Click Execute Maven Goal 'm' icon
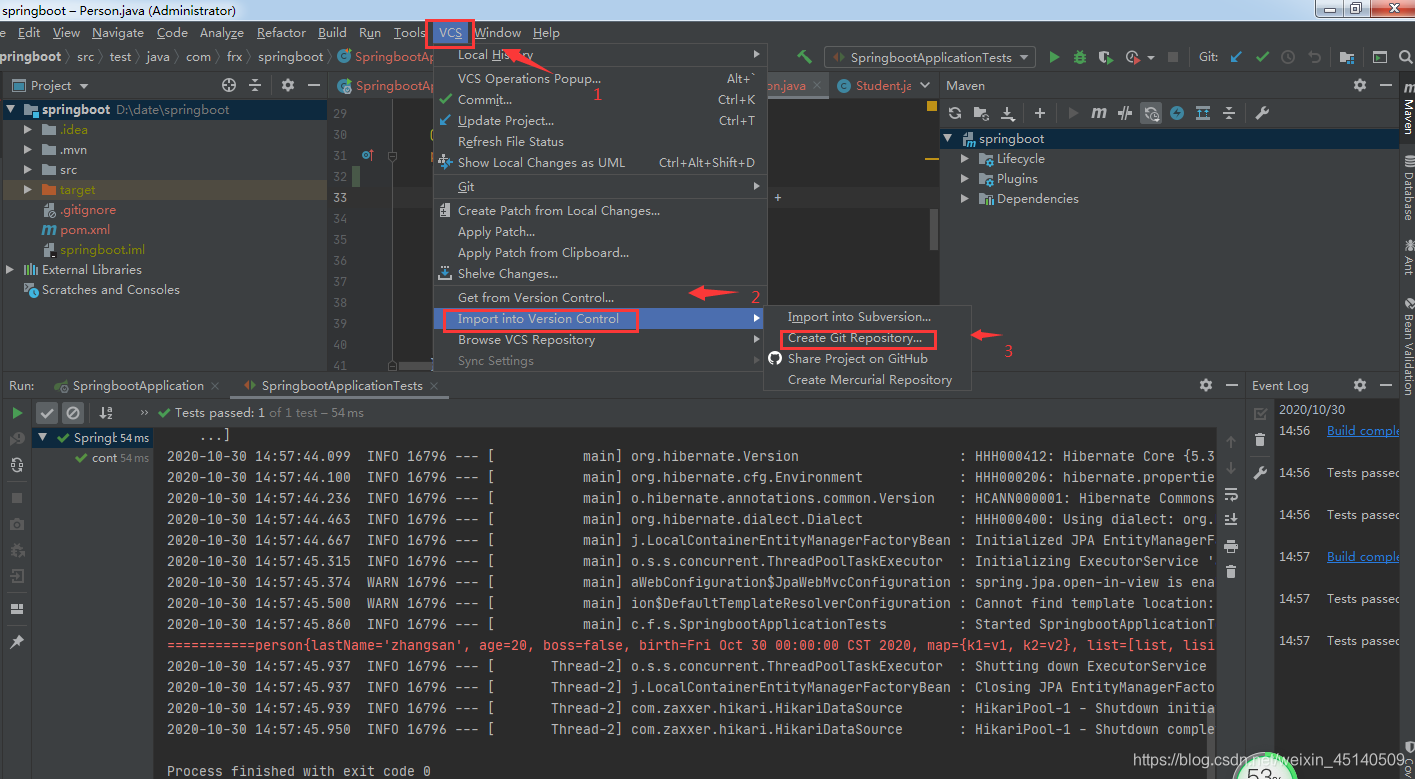This screenshot has height=779, width=1415. [1099, 113]
